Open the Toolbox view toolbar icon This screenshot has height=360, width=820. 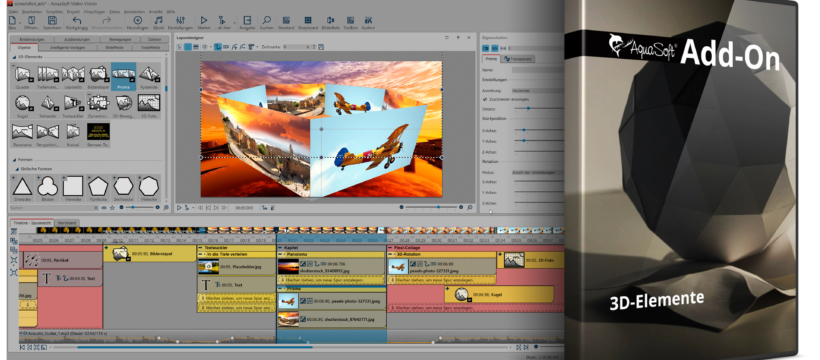[350, 20]
